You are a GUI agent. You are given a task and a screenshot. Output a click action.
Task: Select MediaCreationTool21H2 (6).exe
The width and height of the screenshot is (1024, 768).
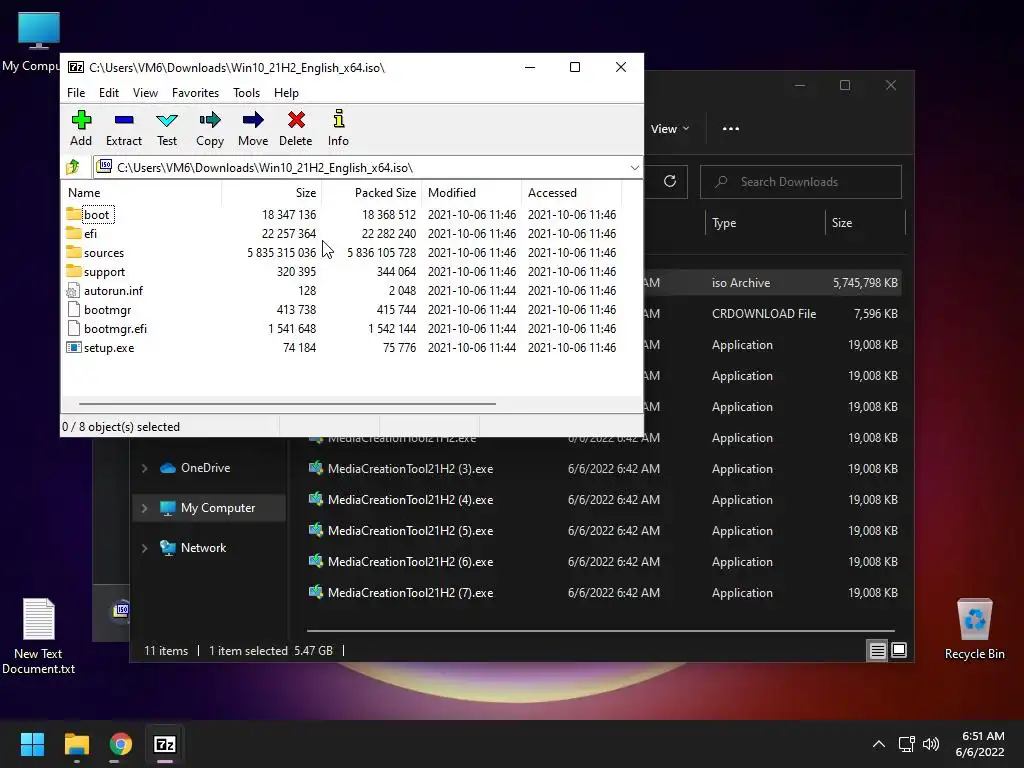[604, 562]
